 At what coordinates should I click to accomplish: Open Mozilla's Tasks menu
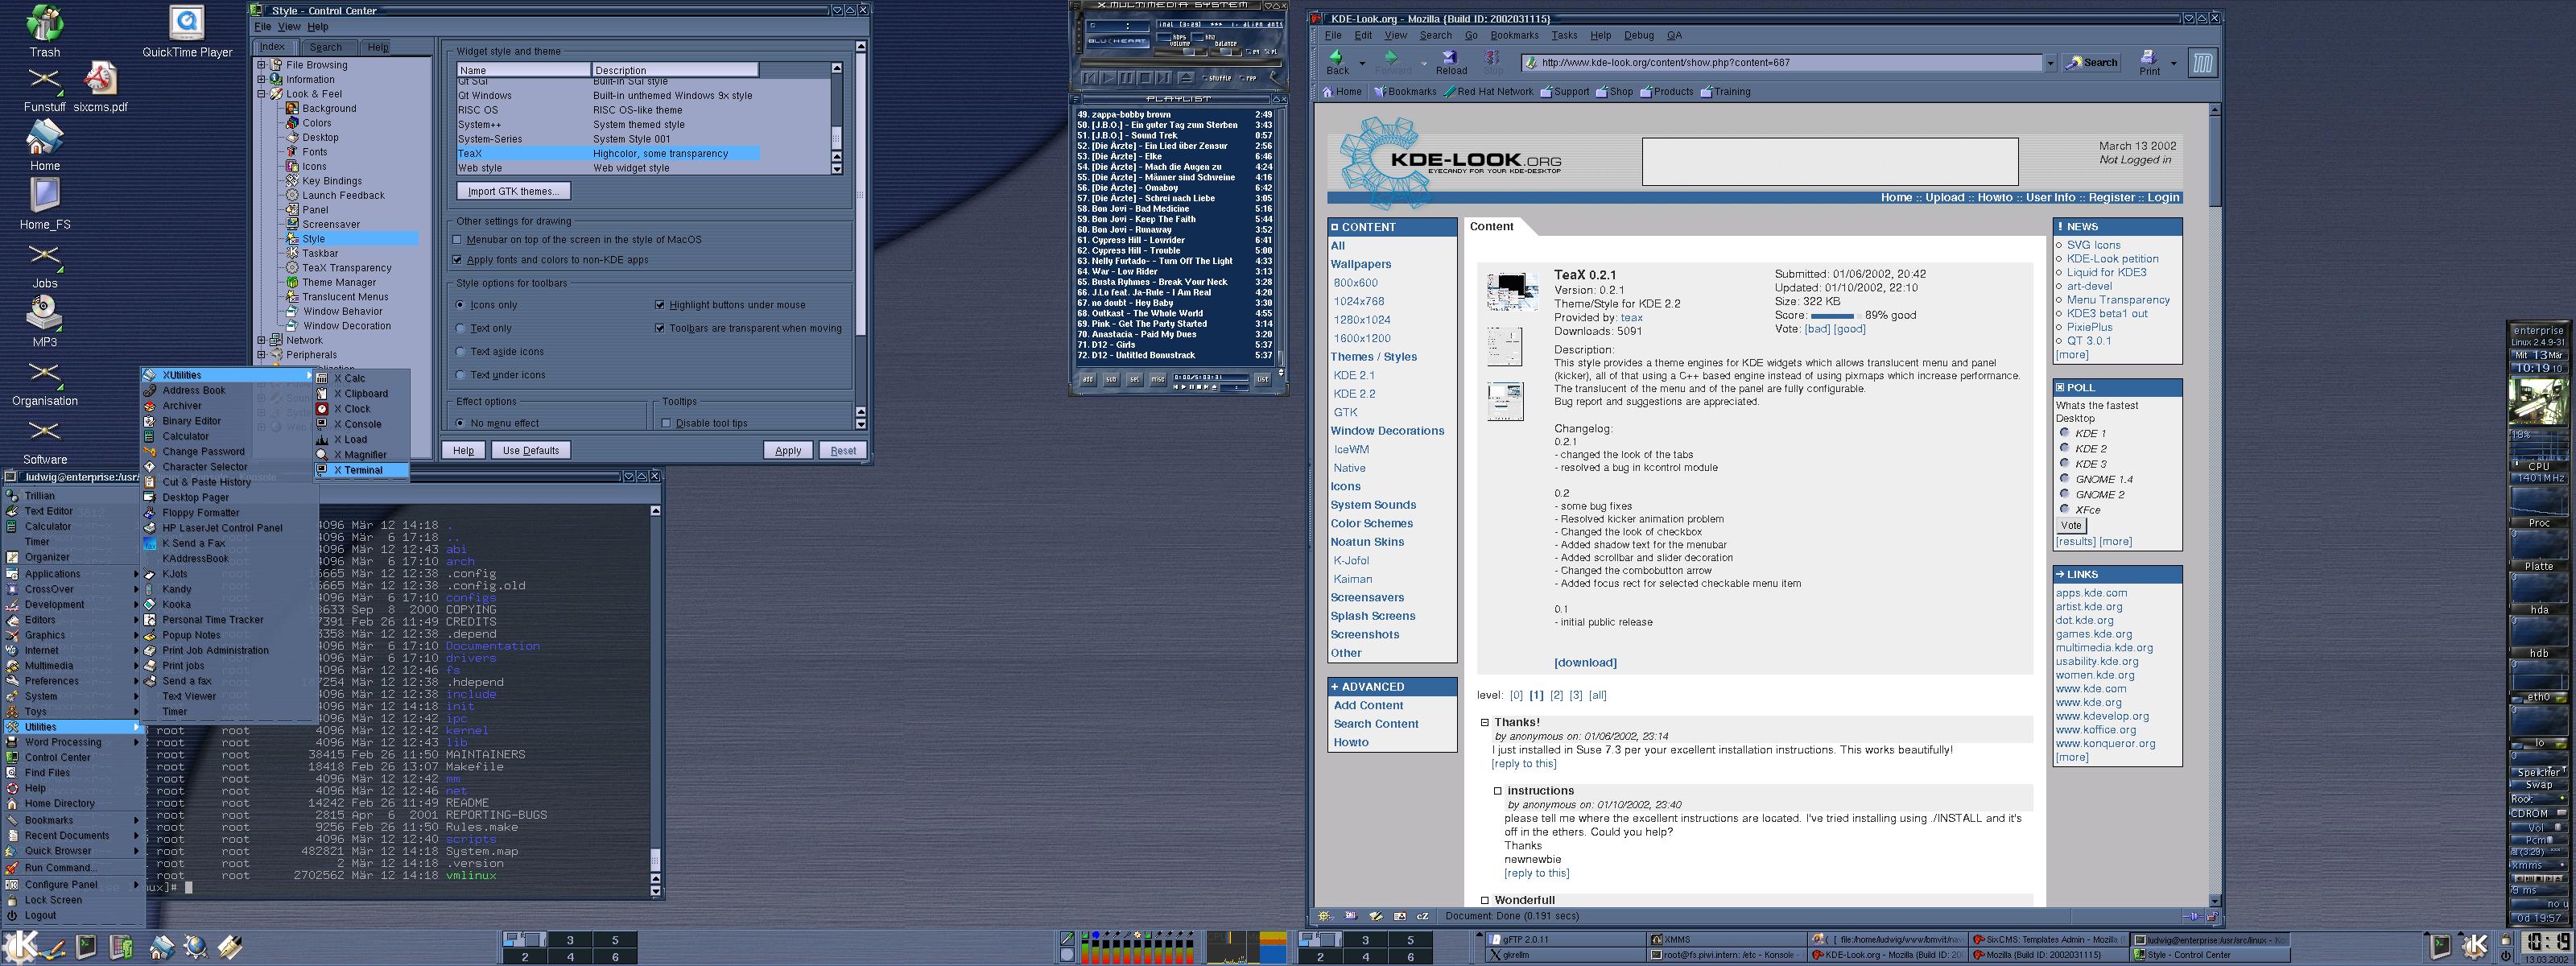coord(1564,35)
